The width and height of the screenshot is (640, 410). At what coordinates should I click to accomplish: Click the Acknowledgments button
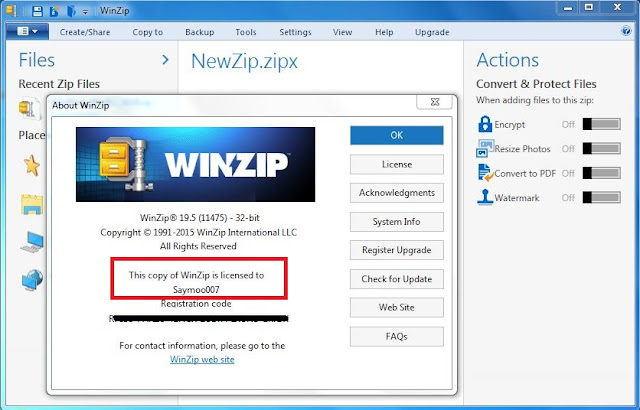coord(397,193)
